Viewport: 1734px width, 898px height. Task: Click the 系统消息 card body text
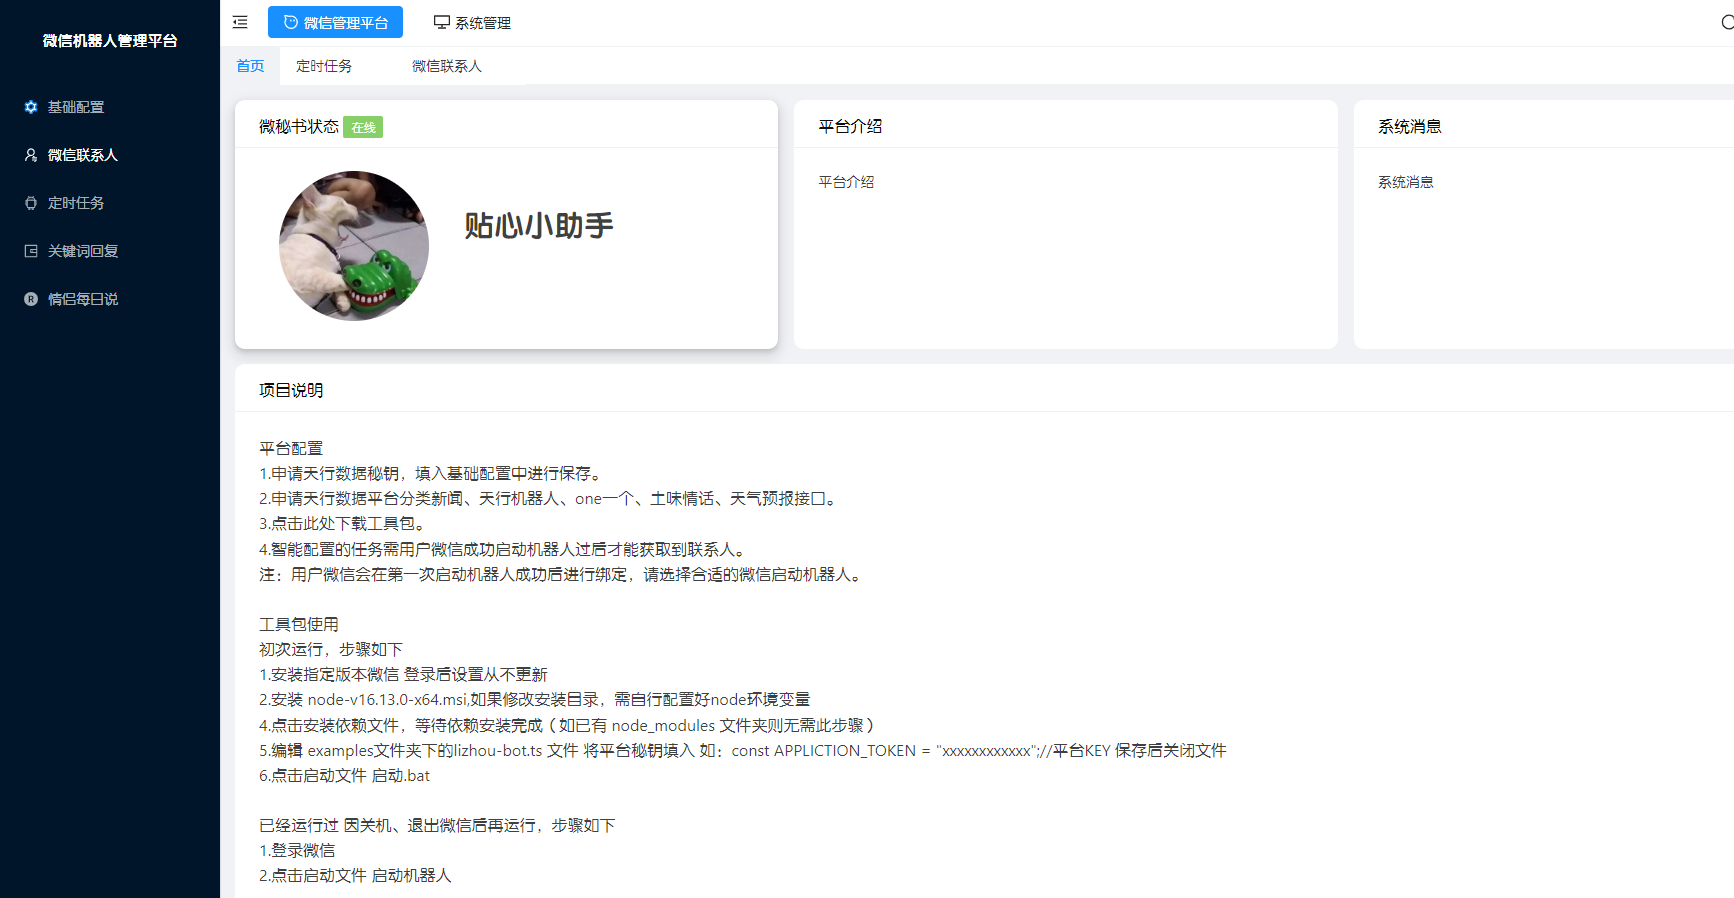pyautogui.click(x=1406, y=182)
